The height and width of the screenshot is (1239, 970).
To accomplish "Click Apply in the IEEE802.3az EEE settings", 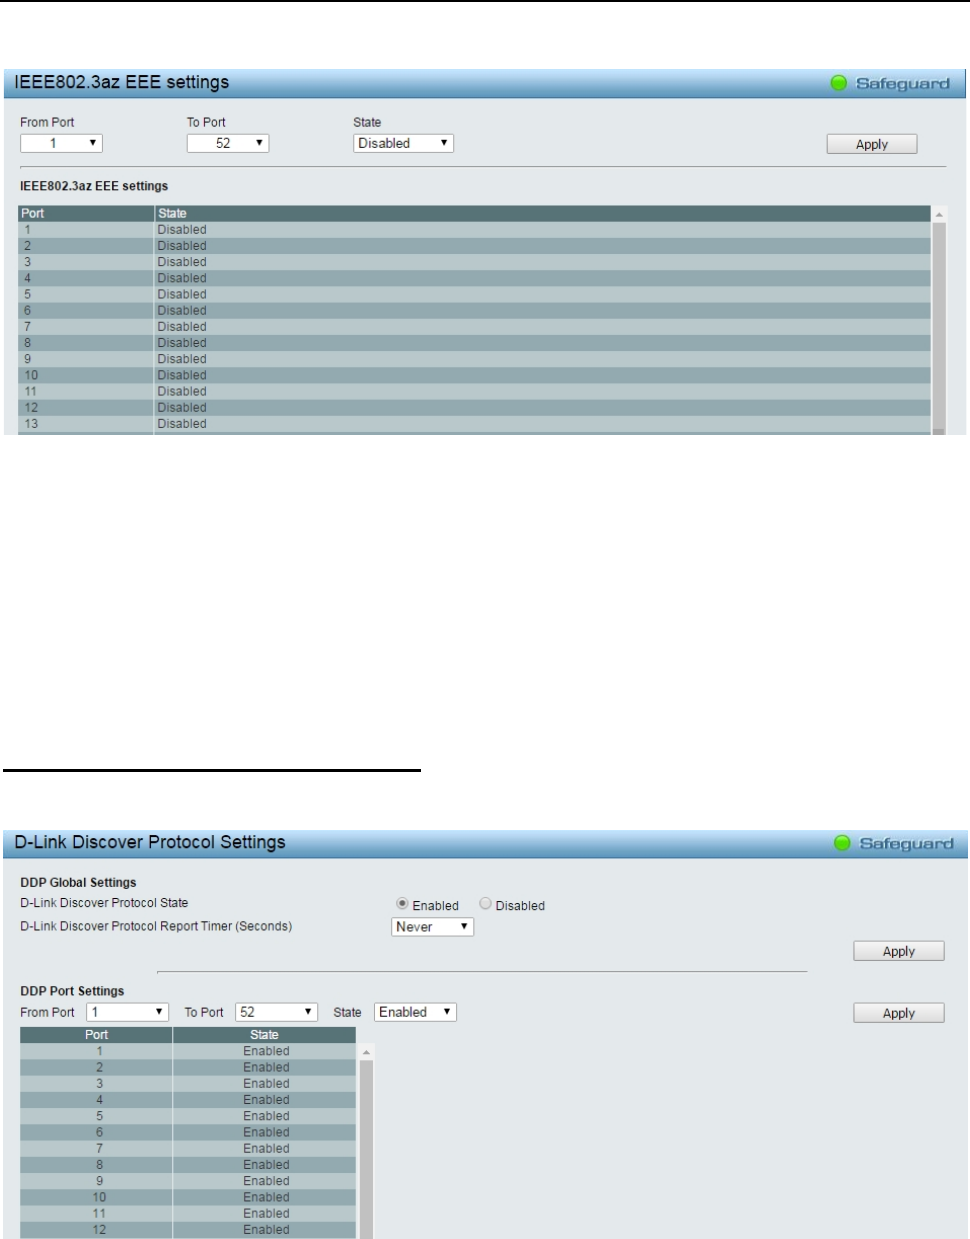I will point(872,144).
